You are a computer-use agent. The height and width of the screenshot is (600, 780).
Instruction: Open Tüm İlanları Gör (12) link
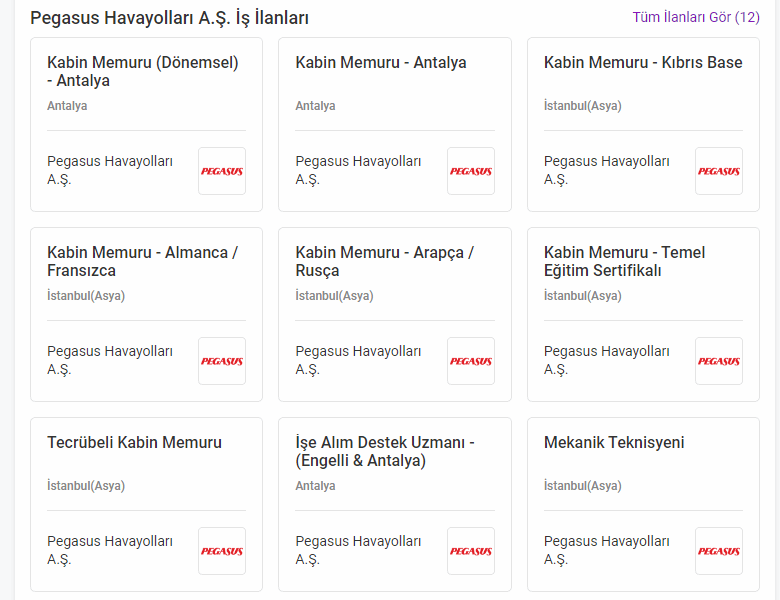696,17
